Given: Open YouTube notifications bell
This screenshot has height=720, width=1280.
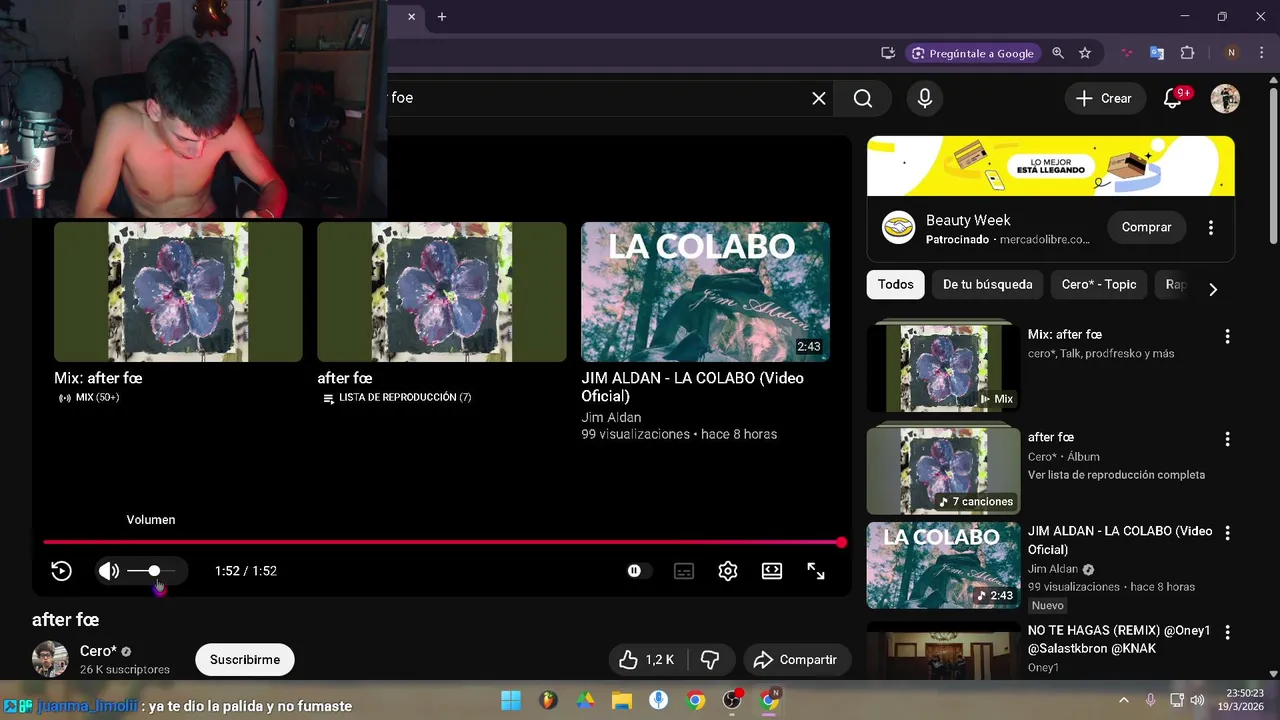Looking at the screenshot, I should 1173,98.
